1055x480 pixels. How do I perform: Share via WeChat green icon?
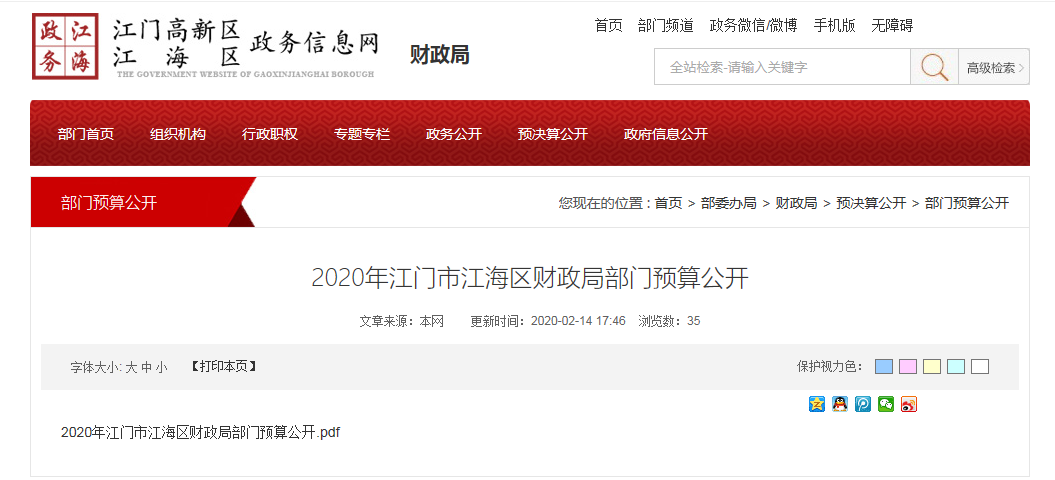(886, 404)
